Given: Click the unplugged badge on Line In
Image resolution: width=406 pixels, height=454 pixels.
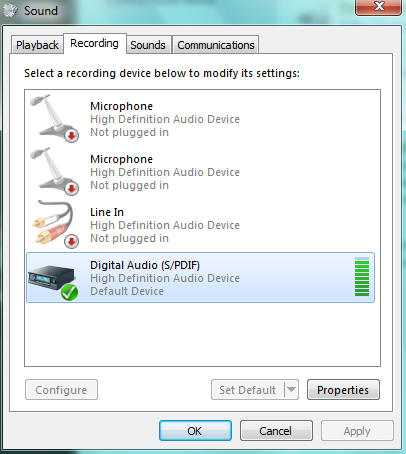Looking at the screenshot, I should pos(71,241).
